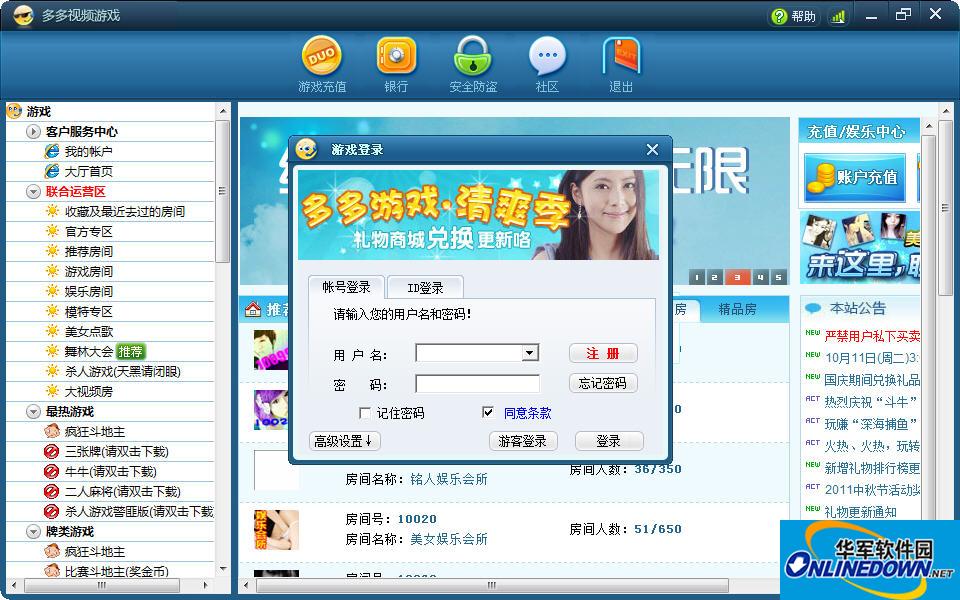Open the 游戏充值 DUO recharge icon

pos(322,56)
